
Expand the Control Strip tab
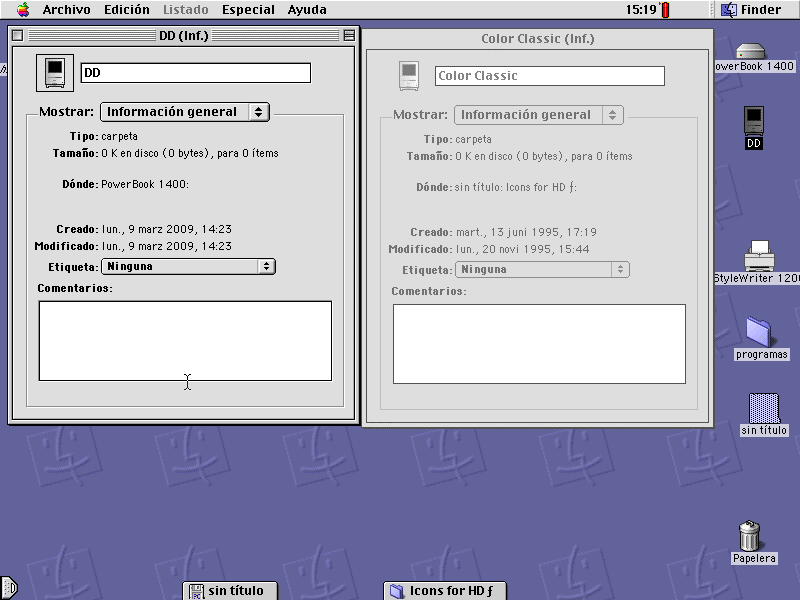[9, 588]
